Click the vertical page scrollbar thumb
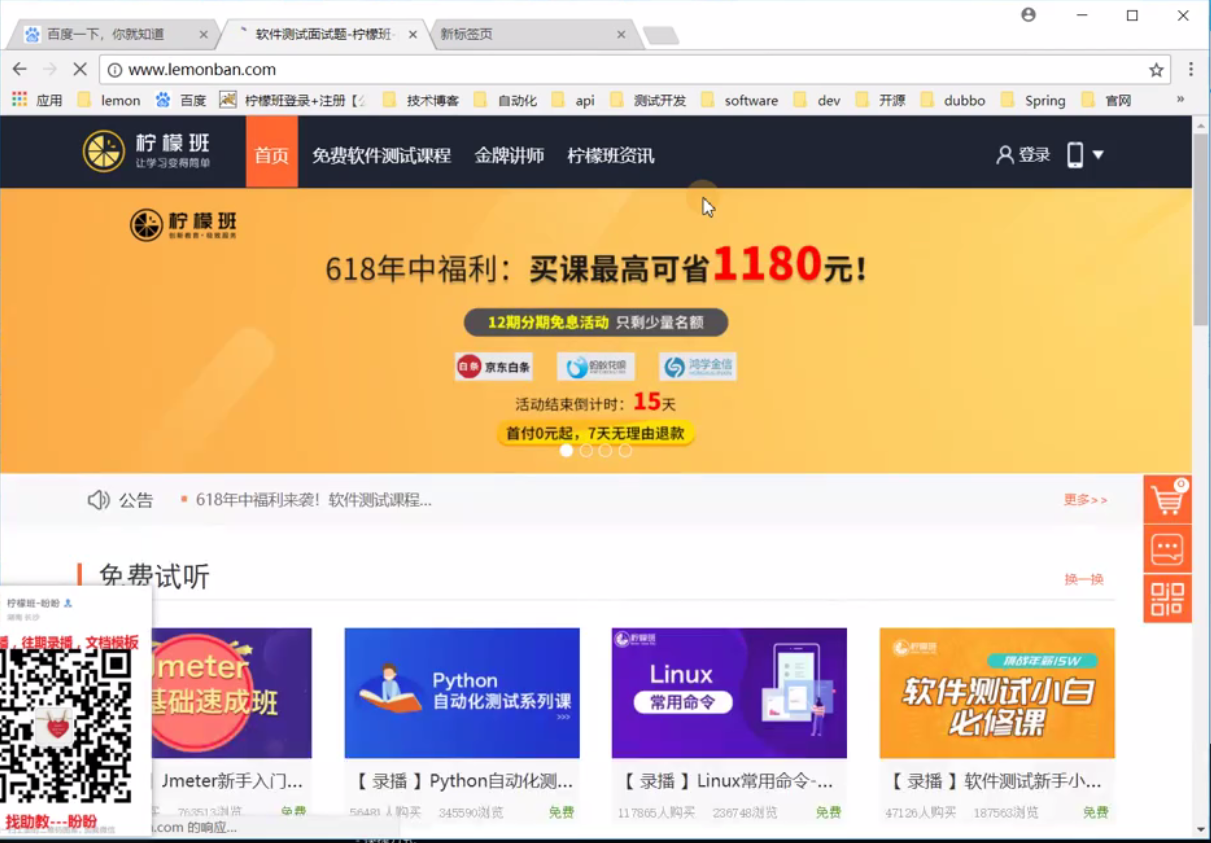The width and height of the screenshot is (1211, 843). click(x=1201, y=228)
